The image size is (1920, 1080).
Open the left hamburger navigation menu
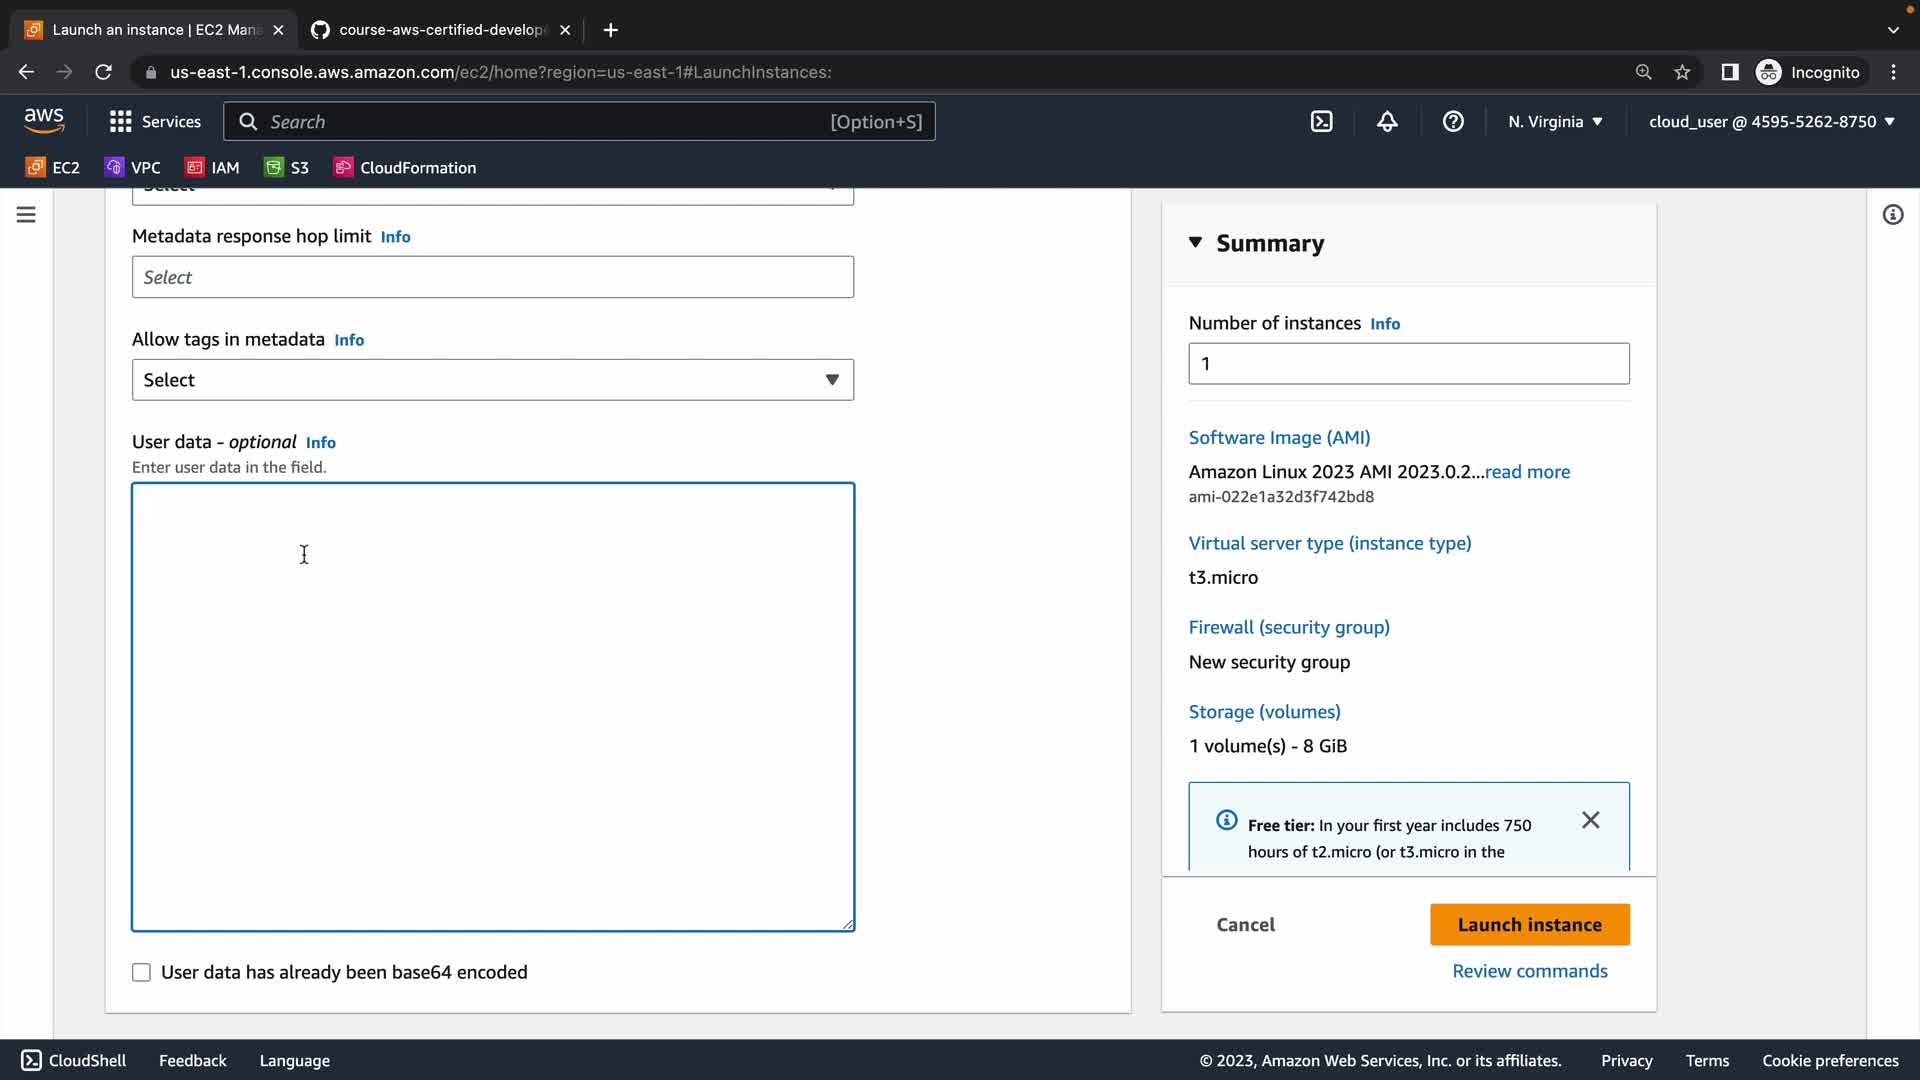pyautogui.click(x=26, y=215)
